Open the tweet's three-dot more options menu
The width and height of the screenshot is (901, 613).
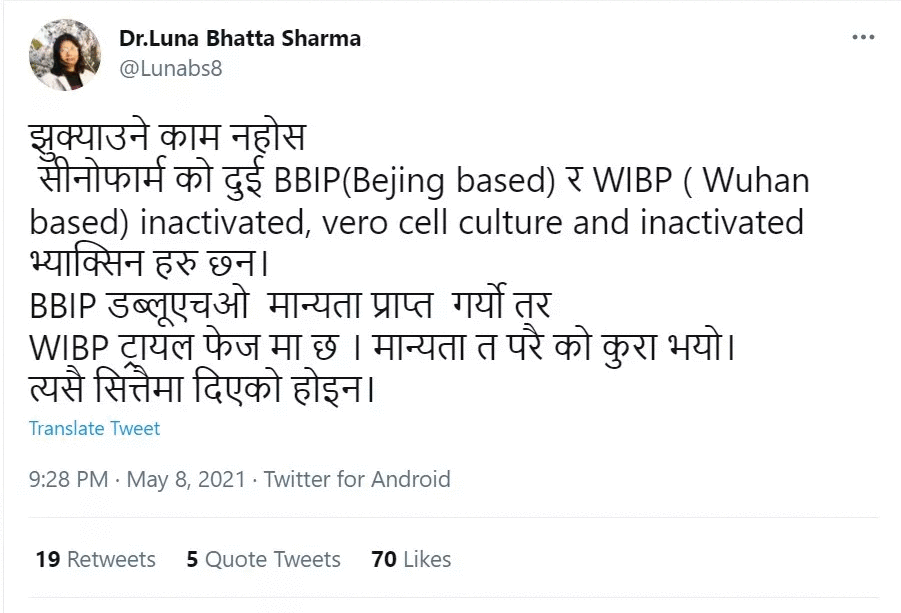click(x=863, y=37)
